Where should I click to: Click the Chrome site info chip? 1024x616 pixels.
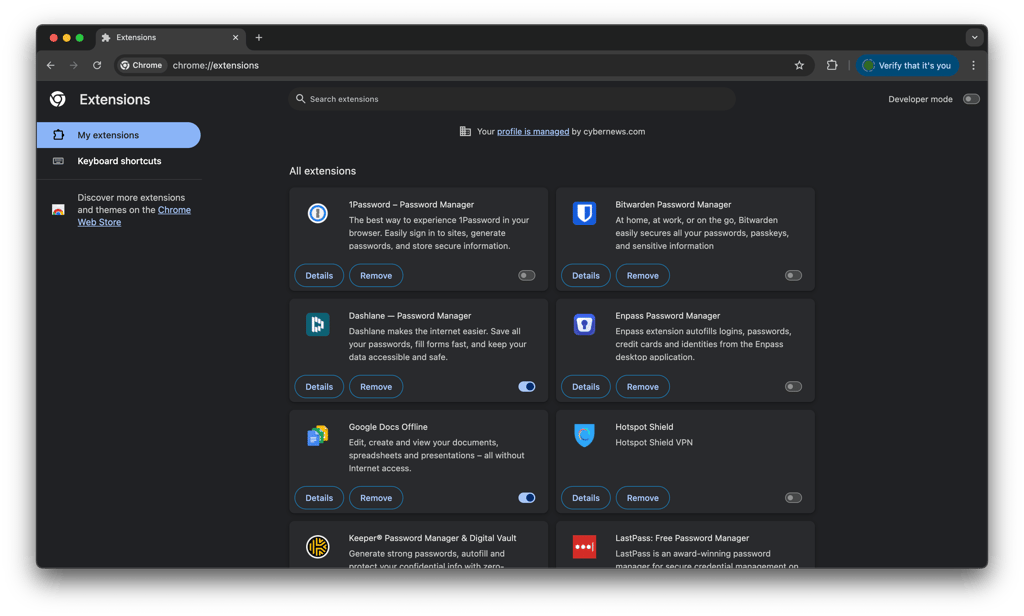[142, 65]
